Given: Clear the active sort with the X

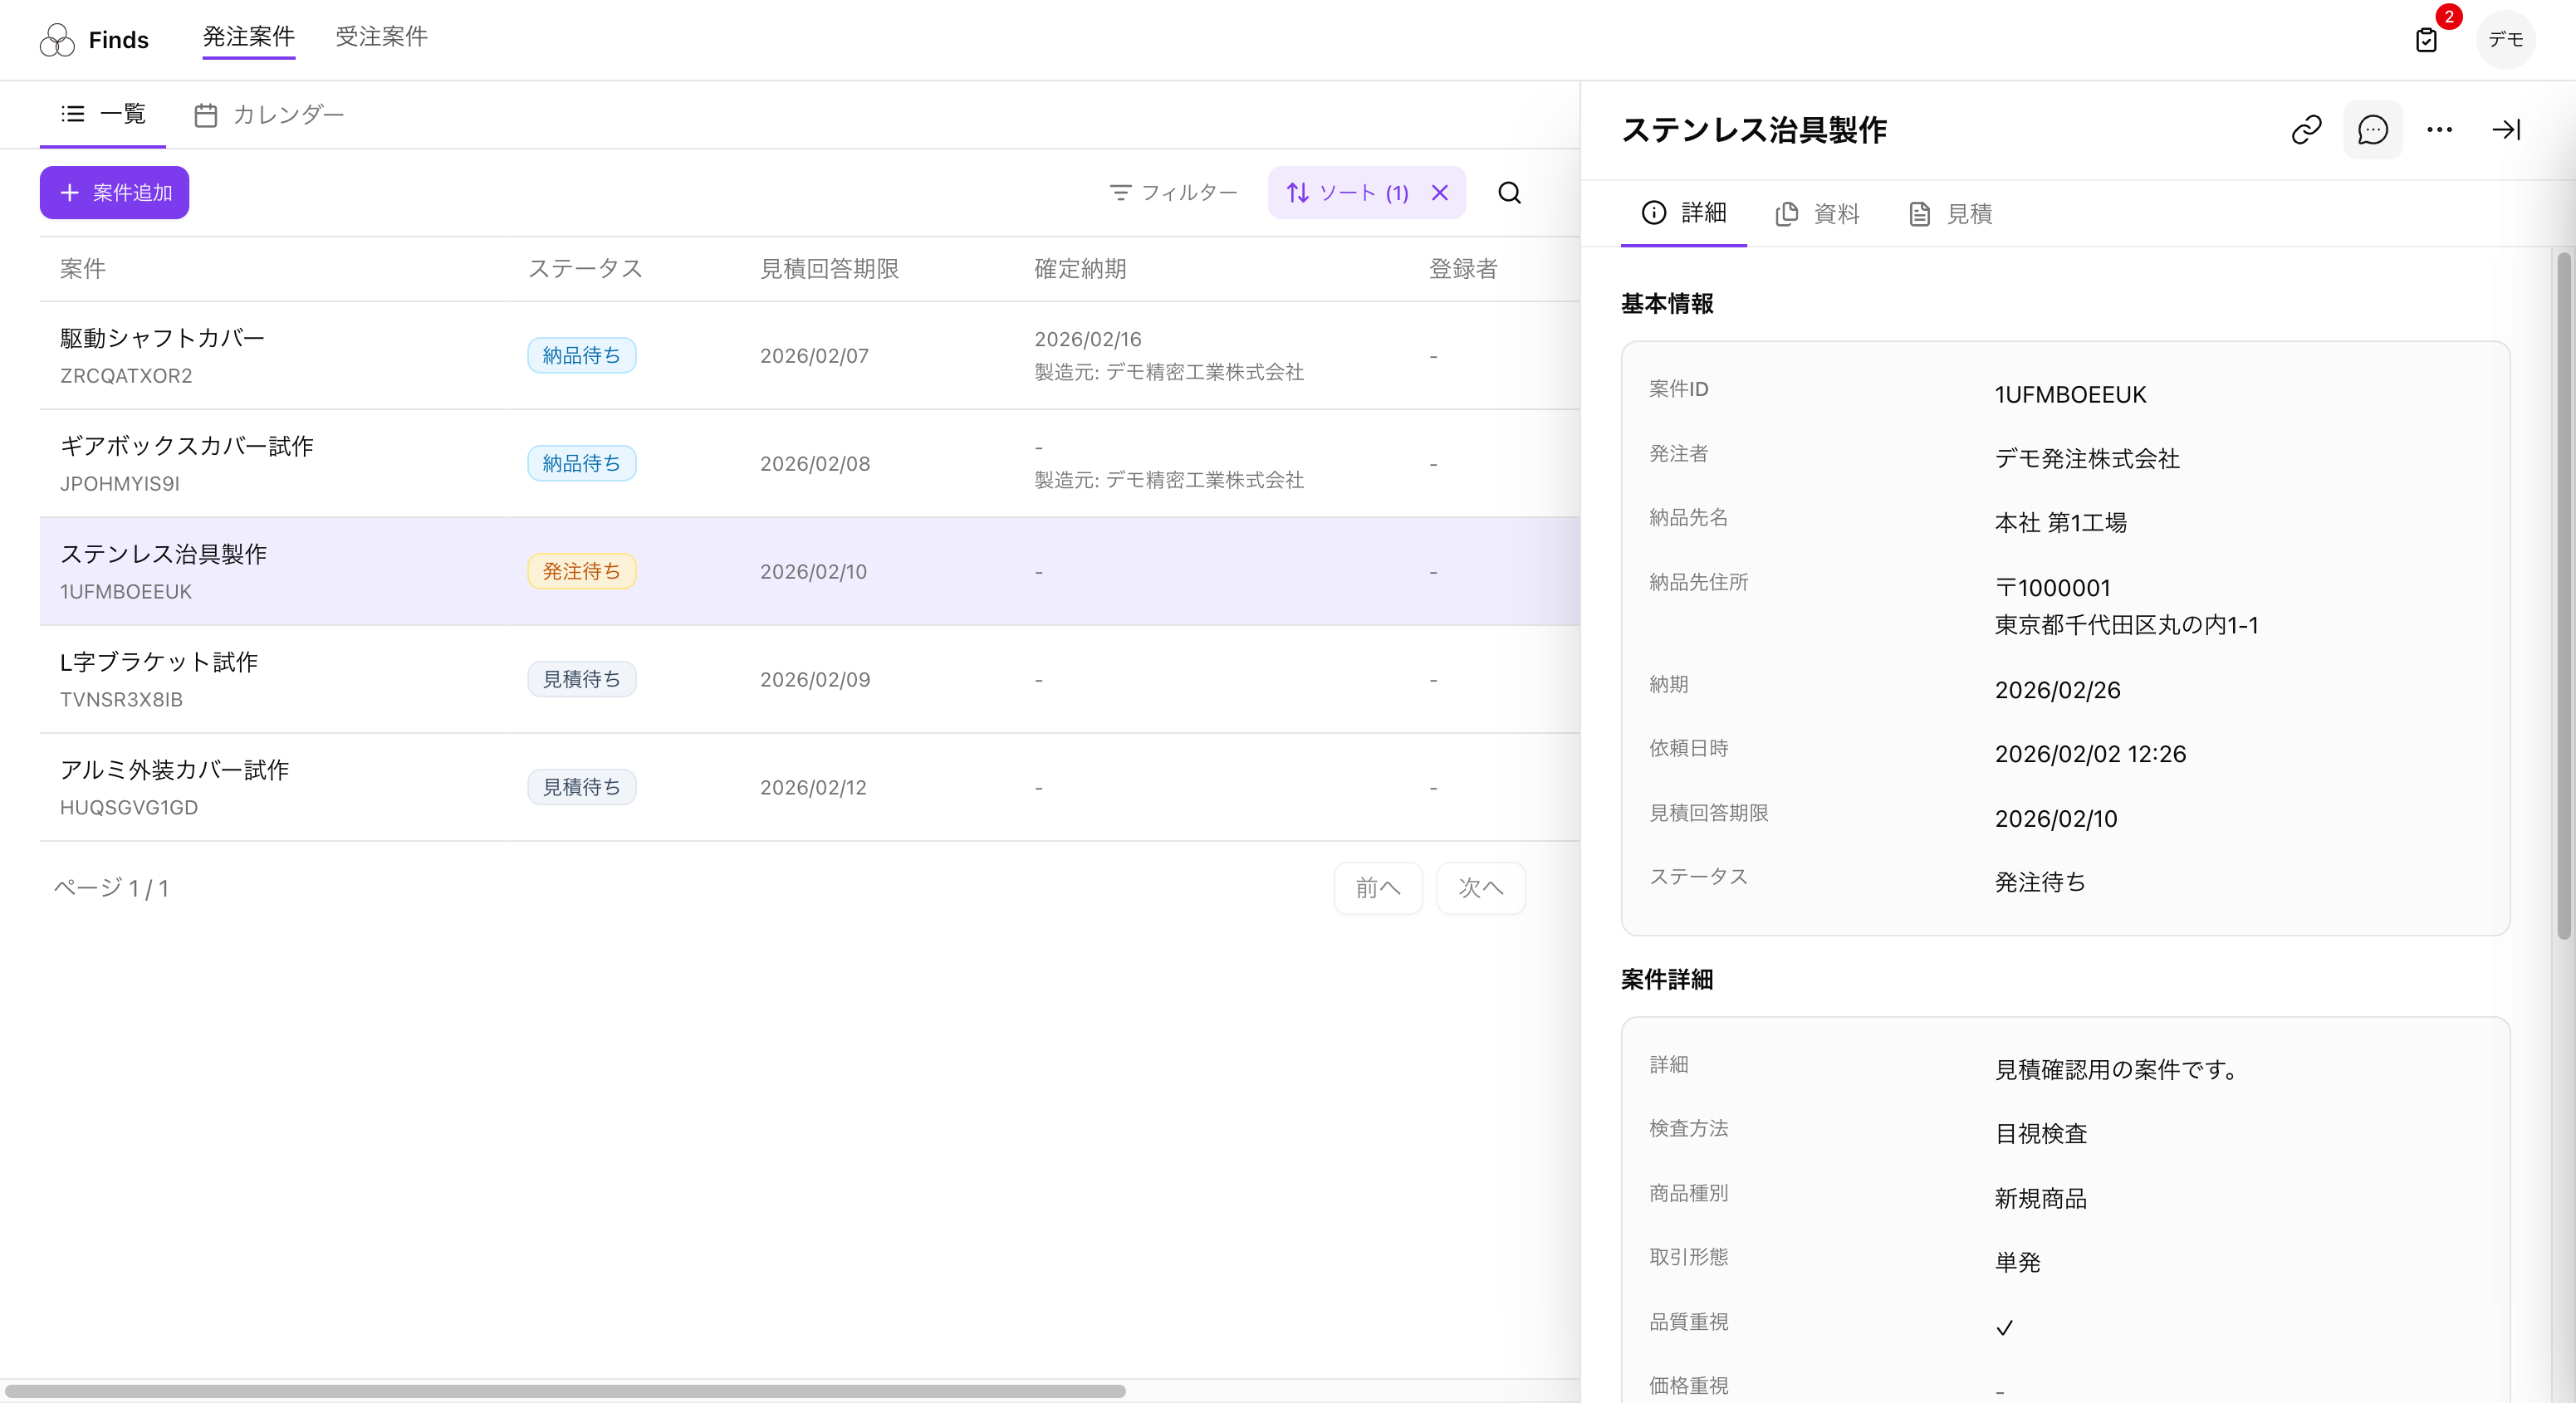Looking at the screenshot, I should coord(1440,192).
